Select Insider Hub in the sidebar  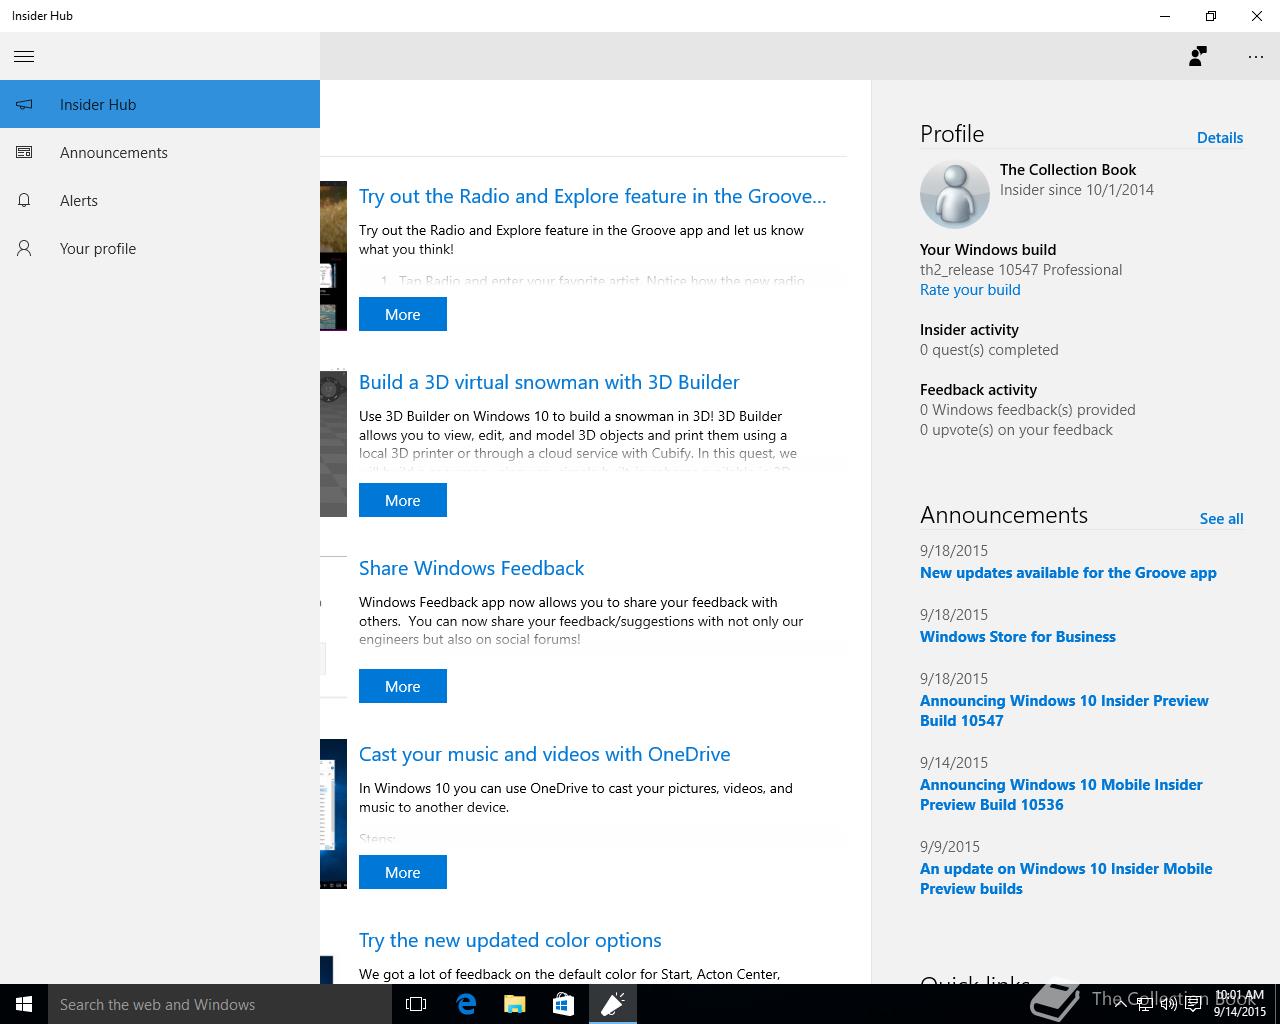(160, 104)
